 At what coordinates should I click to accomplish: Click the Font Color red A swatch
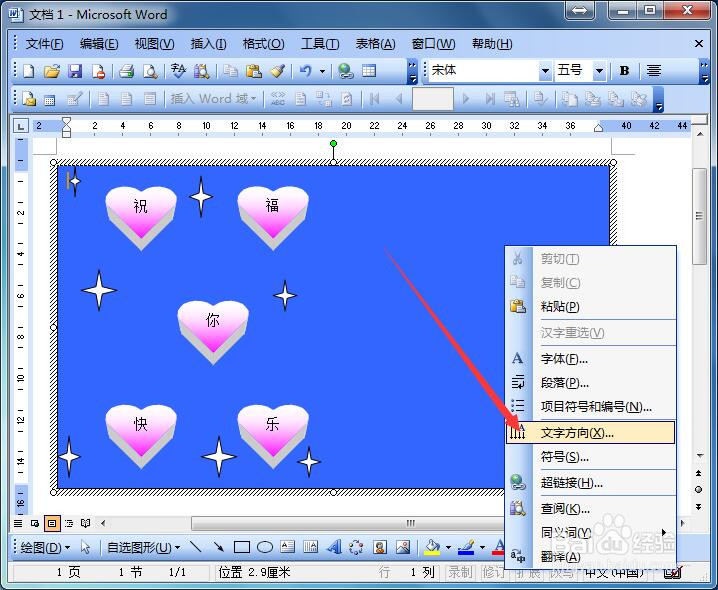tap(498, 547)
